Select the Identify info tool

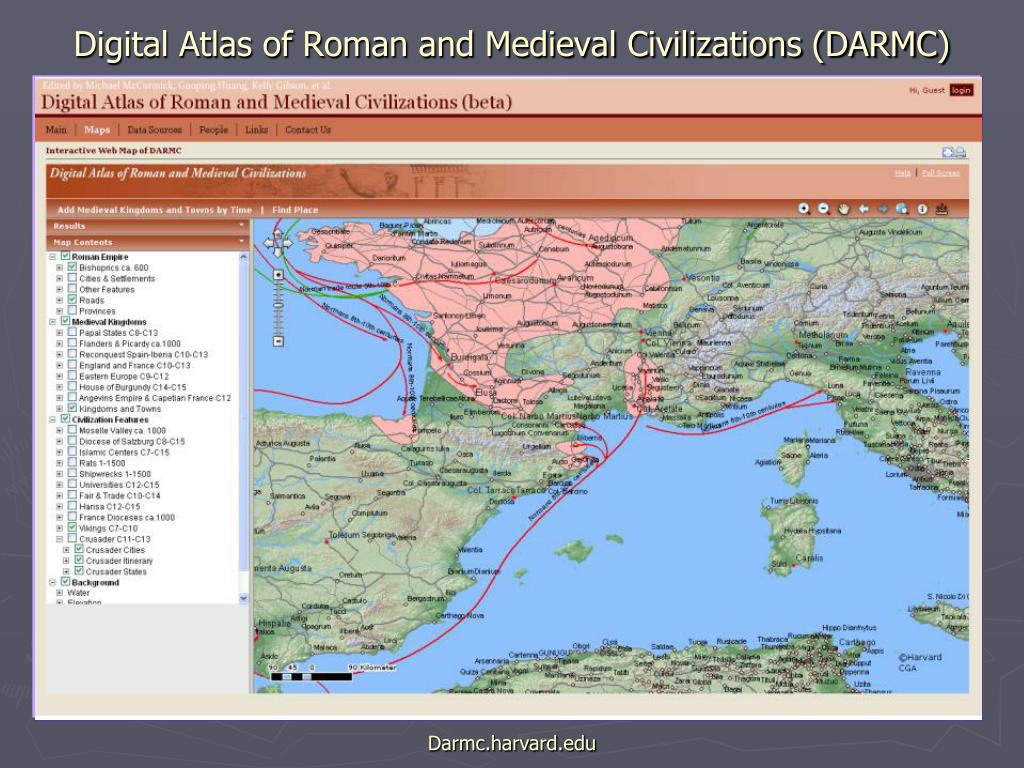[x=922, y=209]
